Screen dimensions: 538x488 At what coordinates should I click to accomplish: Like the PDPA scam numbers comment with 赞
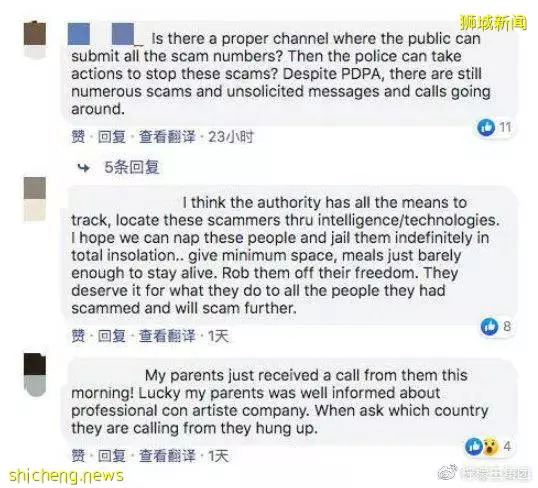78,137
